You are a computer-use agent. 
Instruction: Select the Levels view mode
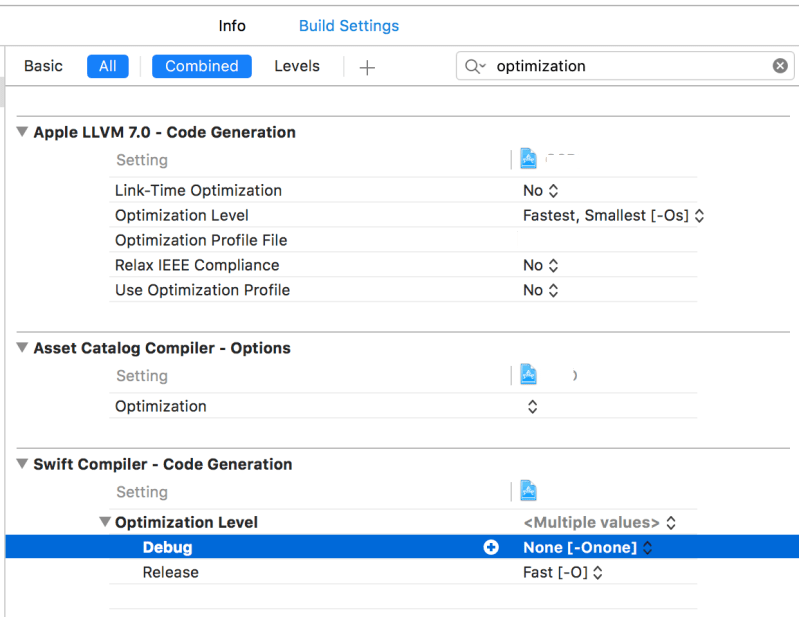pyautogui.click(x=297, y=66)
